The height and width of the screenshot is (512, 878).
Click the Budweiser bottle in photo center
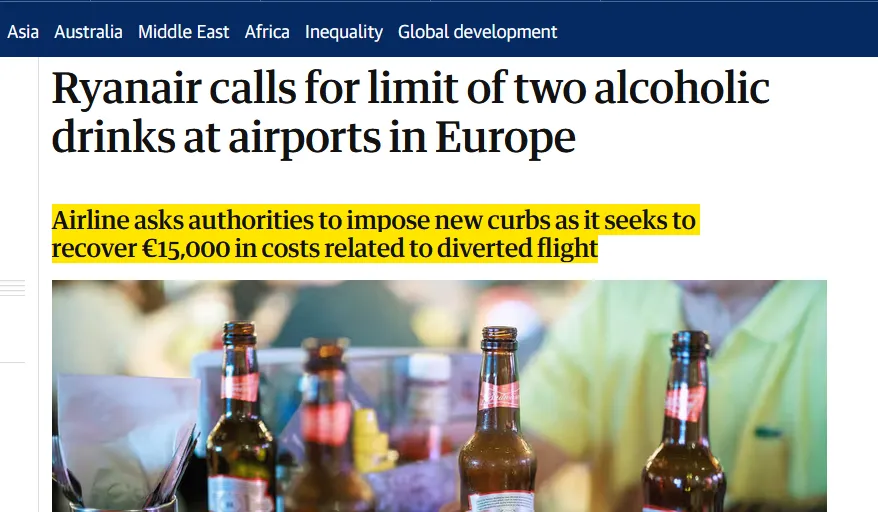498,420
